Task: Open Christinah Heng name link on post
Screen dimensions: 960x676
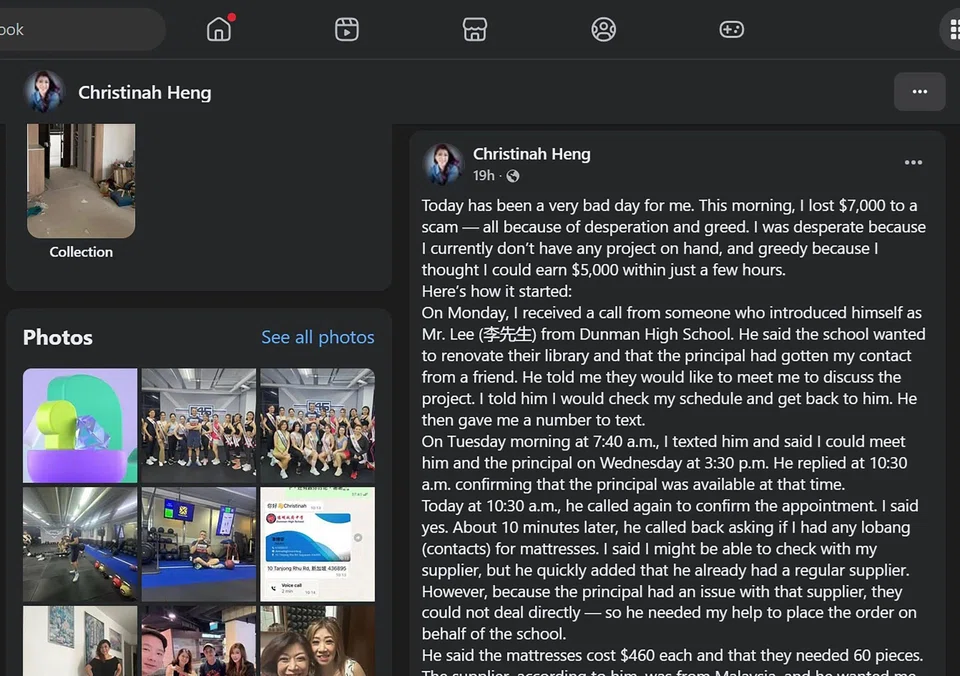Action: (x=531, y=154)
